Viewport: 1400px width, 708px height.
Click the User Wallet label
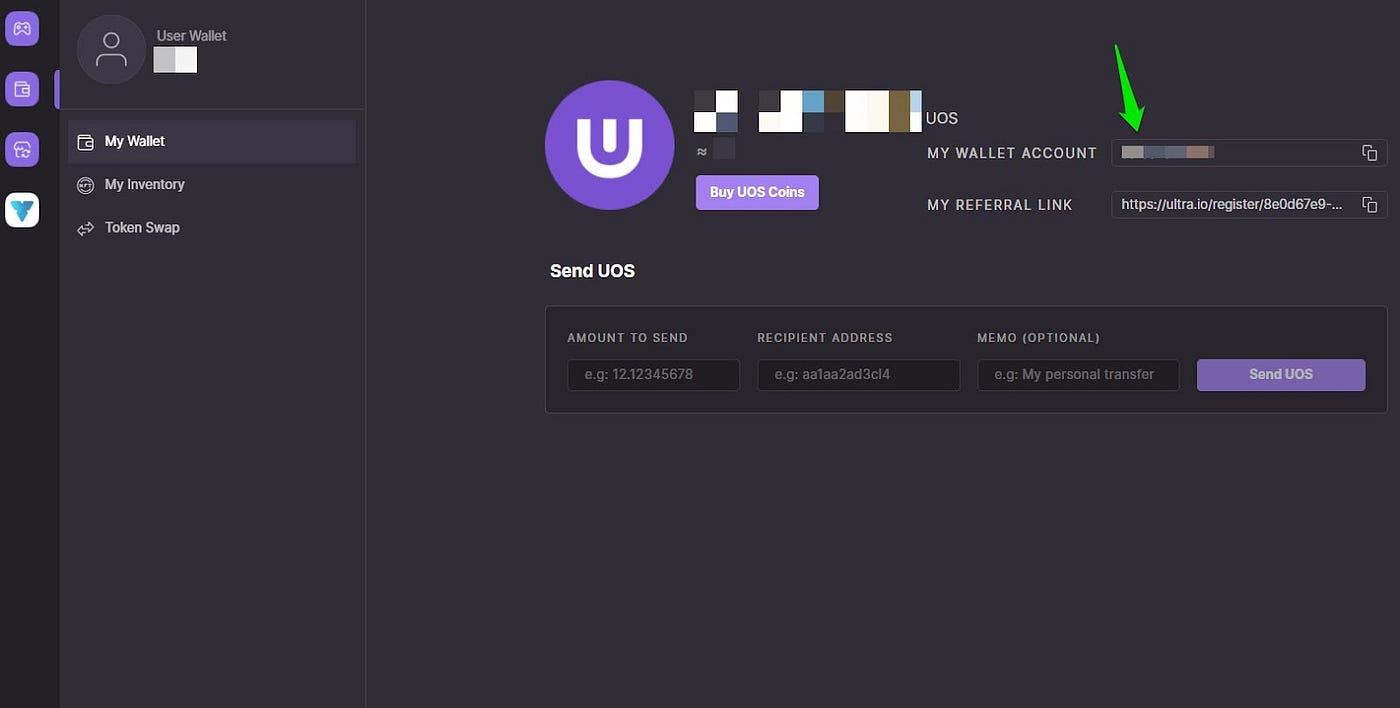pos(192,36)
